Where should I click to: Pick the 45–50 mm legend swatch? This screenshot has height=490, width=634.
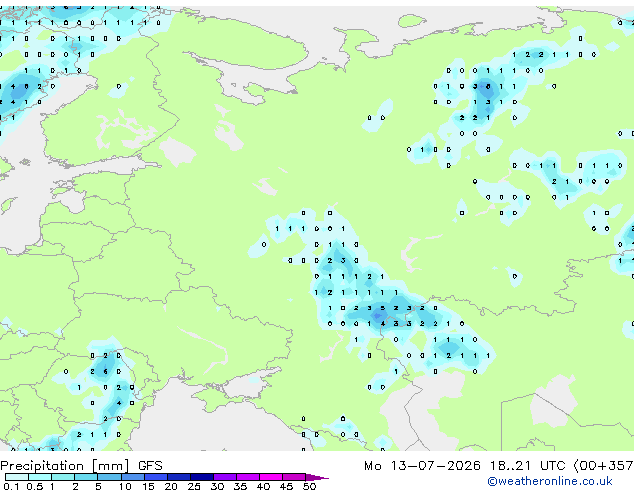(x=294, y=477)
